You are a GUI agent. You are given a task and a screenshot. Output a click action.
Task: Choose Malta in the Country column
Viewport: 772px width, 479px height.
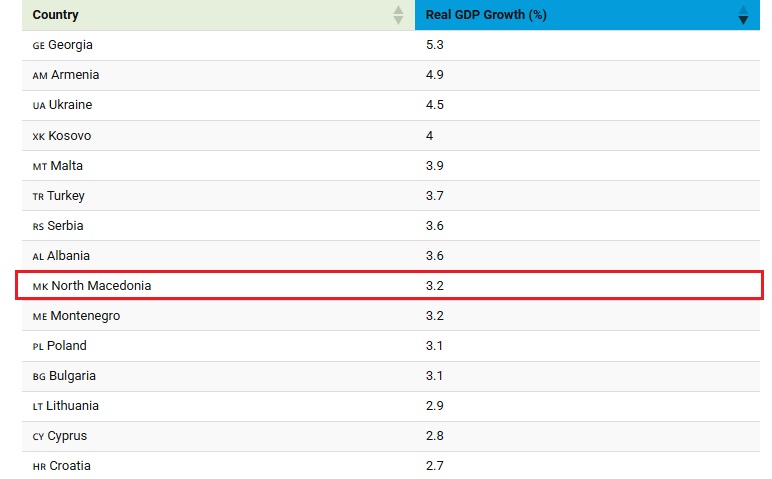pos(66,165)
